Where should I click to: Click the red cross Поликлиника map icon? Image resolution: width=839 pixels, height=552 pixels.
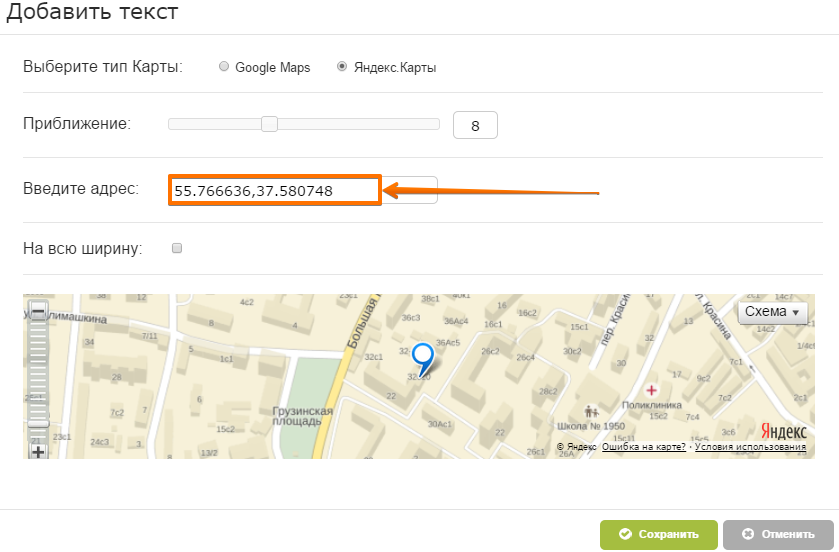(x=652, y=388)
